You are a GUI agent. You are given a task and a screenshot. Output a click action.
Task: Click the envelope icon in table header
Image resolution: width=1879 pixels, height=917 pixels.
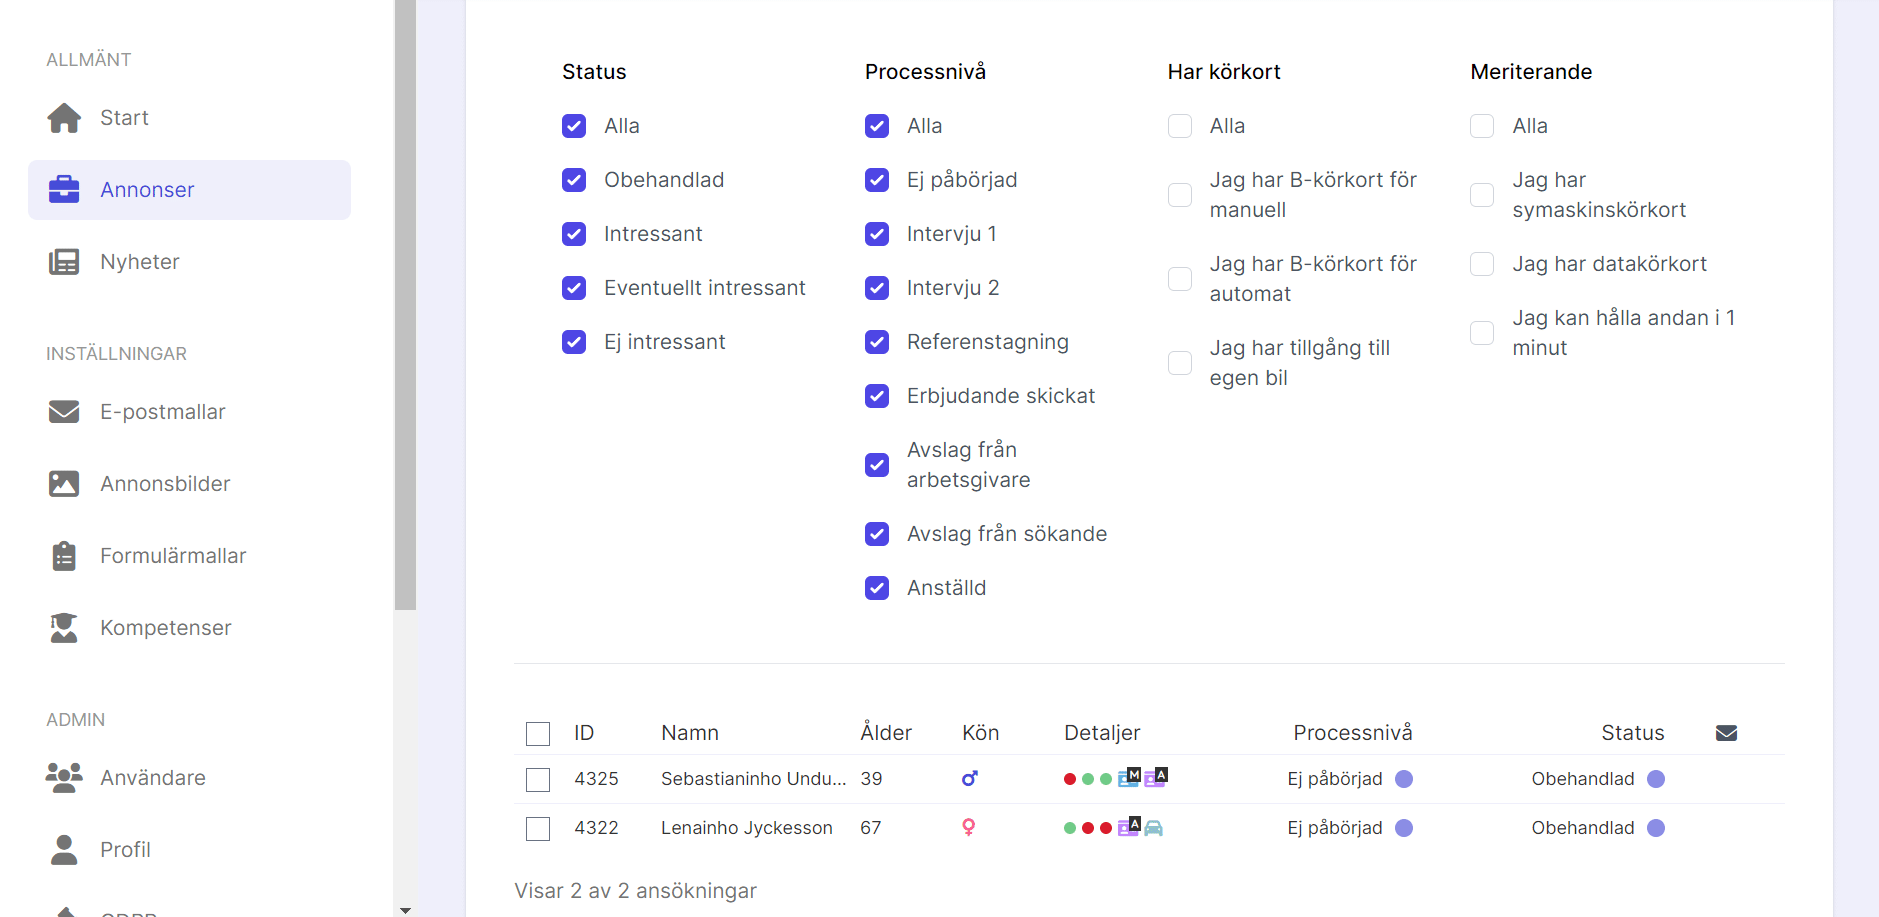pos(1726,733)
